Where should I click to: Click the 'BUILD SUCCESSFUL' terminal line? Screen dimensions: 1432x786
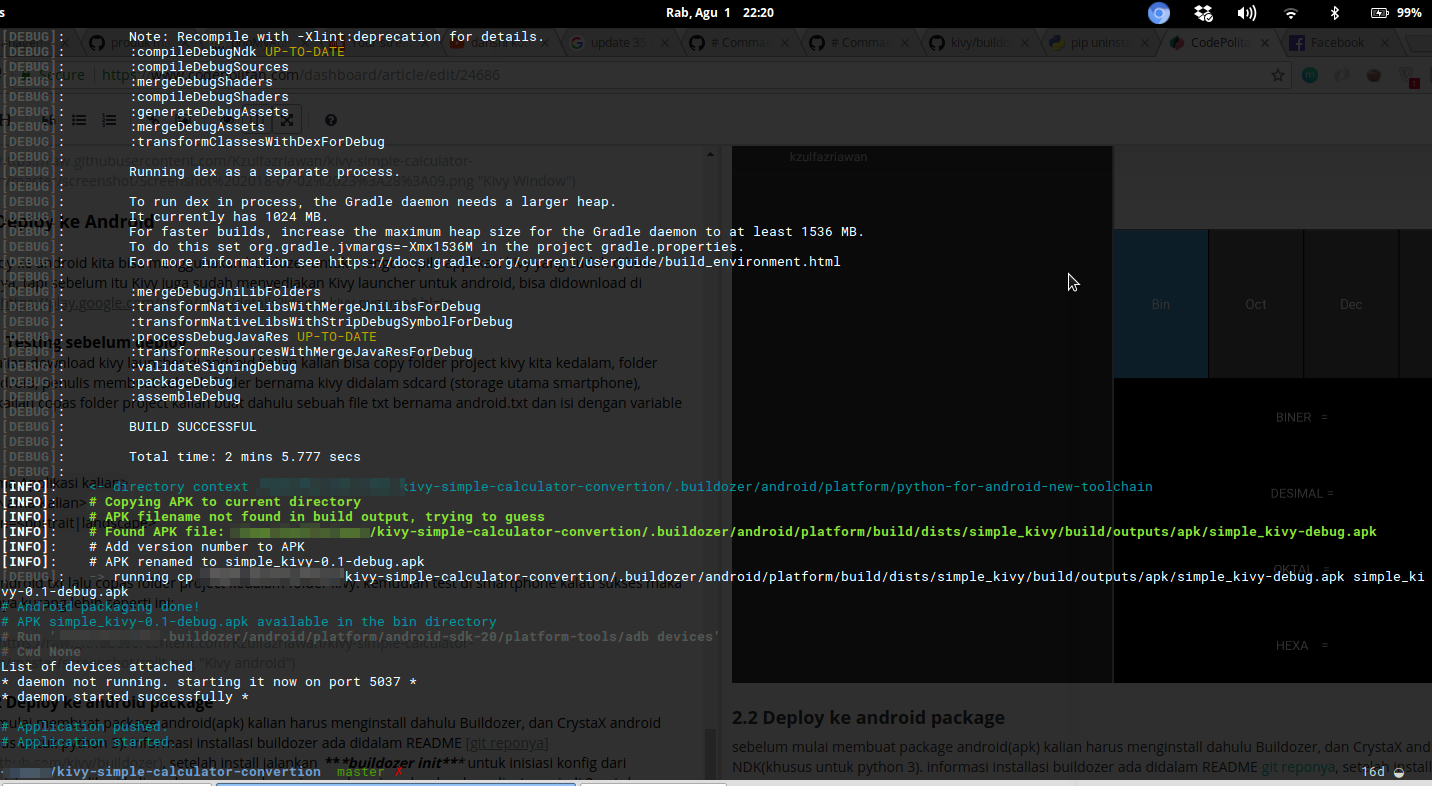[193, 426]
